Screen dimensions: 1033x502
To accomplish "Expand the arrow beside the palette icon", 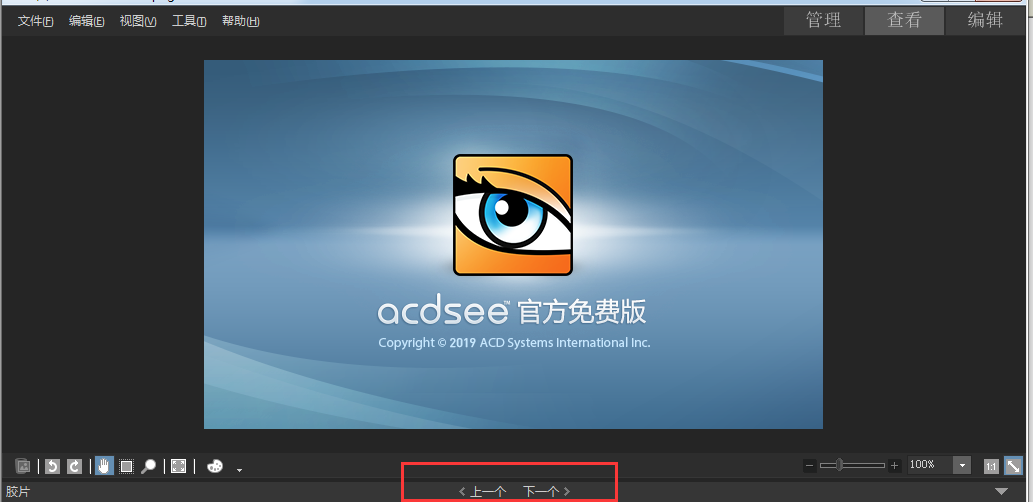I will 239,470.
